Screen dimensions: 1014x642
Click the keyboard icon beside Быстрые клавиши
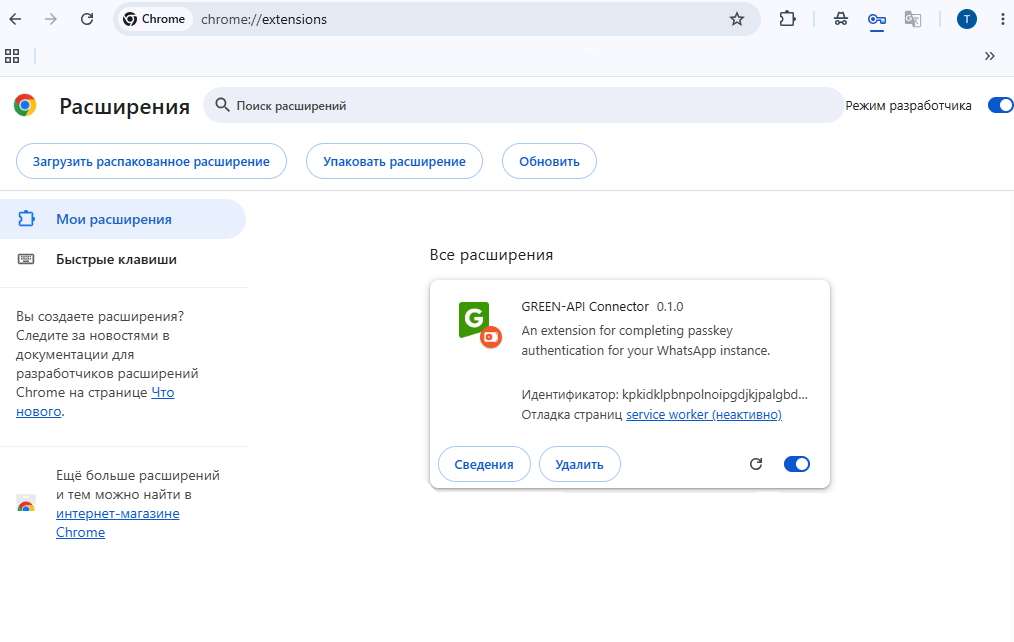tap(26, 259)
